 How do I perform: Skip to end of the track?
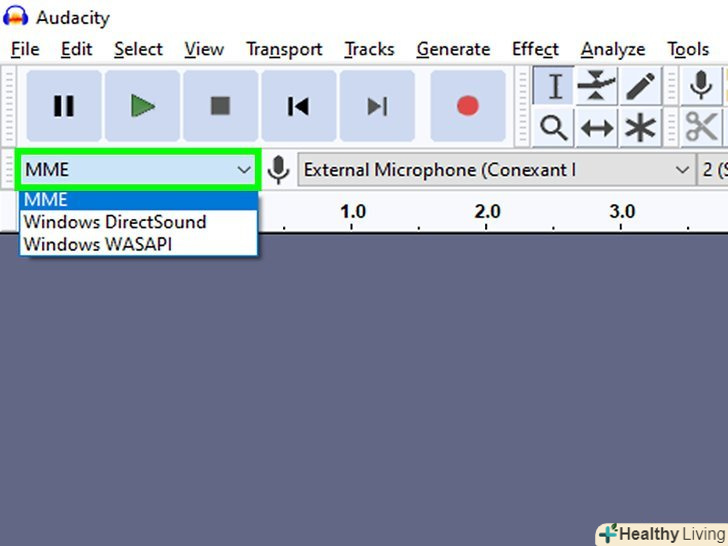[377, 106]
